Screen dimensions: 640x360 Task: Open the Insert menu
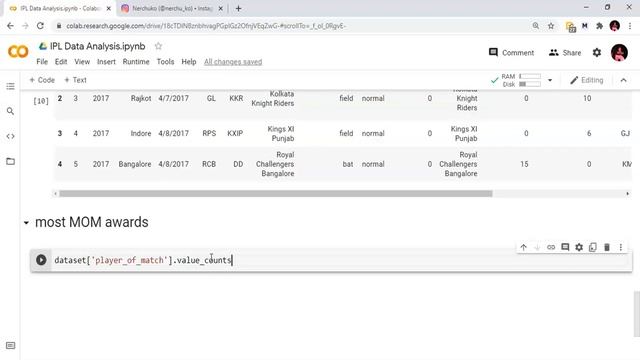pos(106,62)
